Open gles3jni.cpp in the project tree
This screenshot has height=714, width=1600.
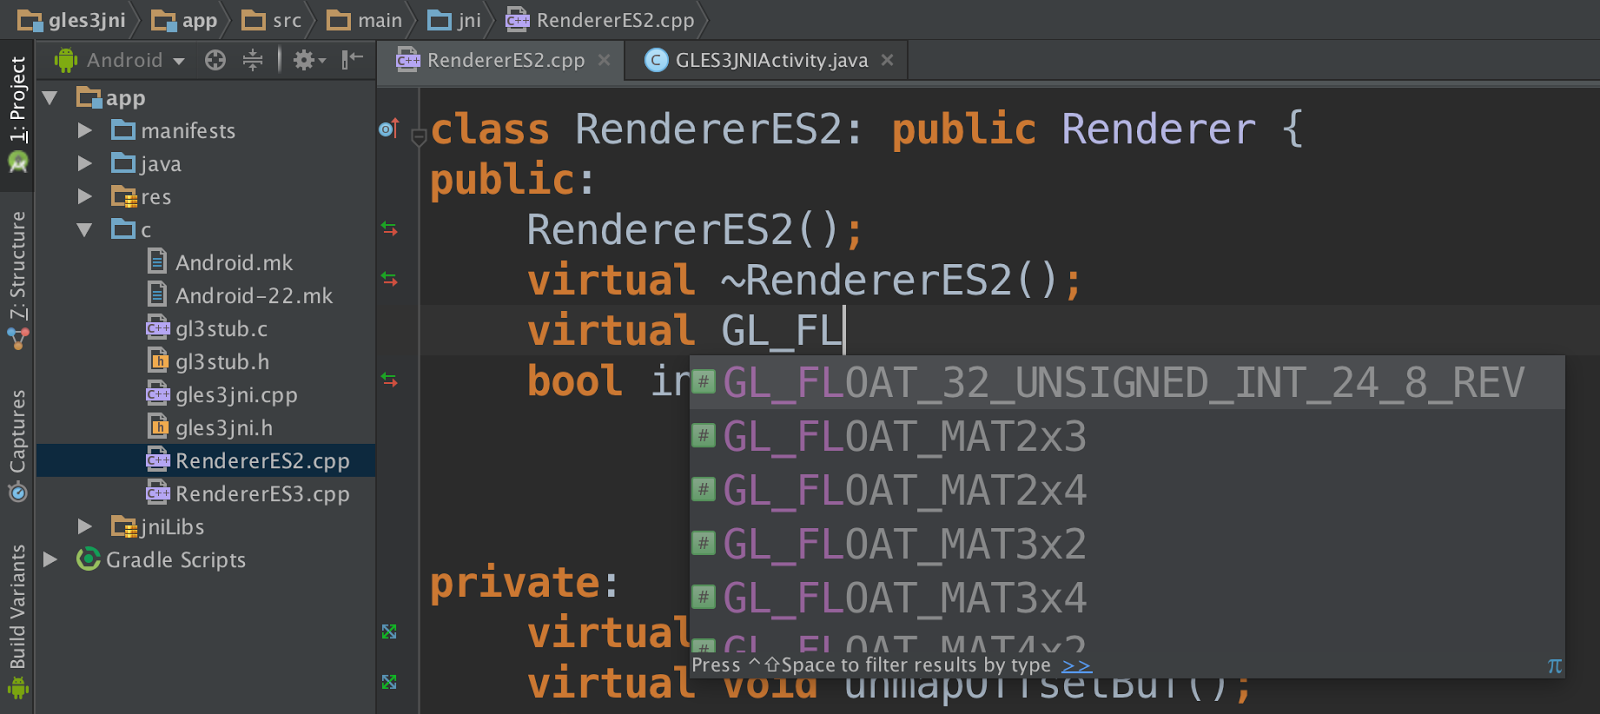[x=236, y=395]
